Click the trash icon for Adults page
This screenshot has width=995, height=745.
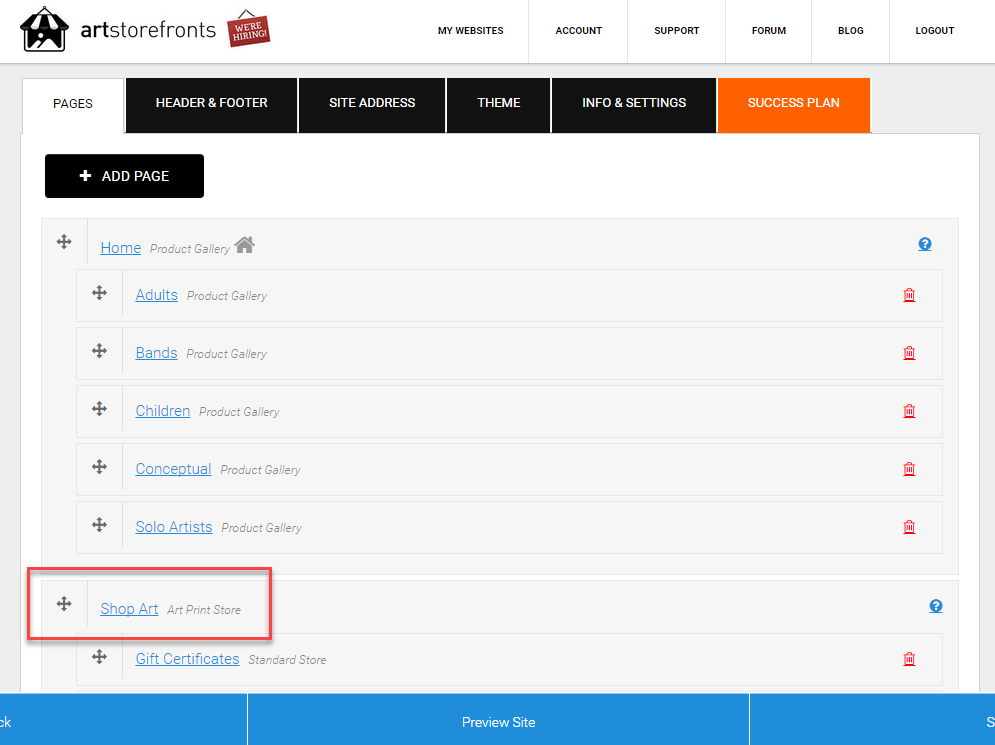(909, 295)
